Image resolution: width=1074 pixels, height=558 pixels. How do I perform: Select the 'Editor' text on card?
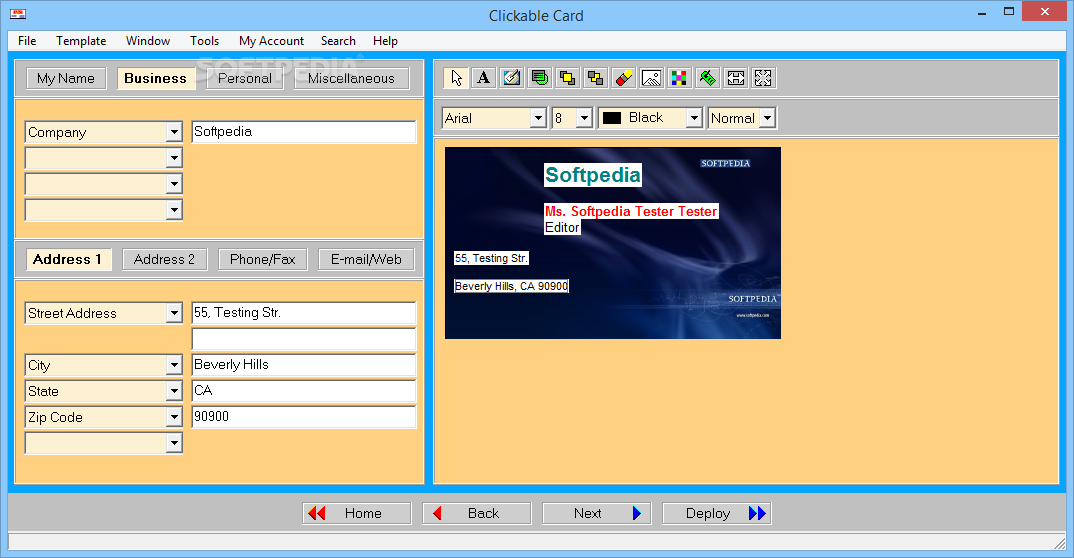[562, 227]
